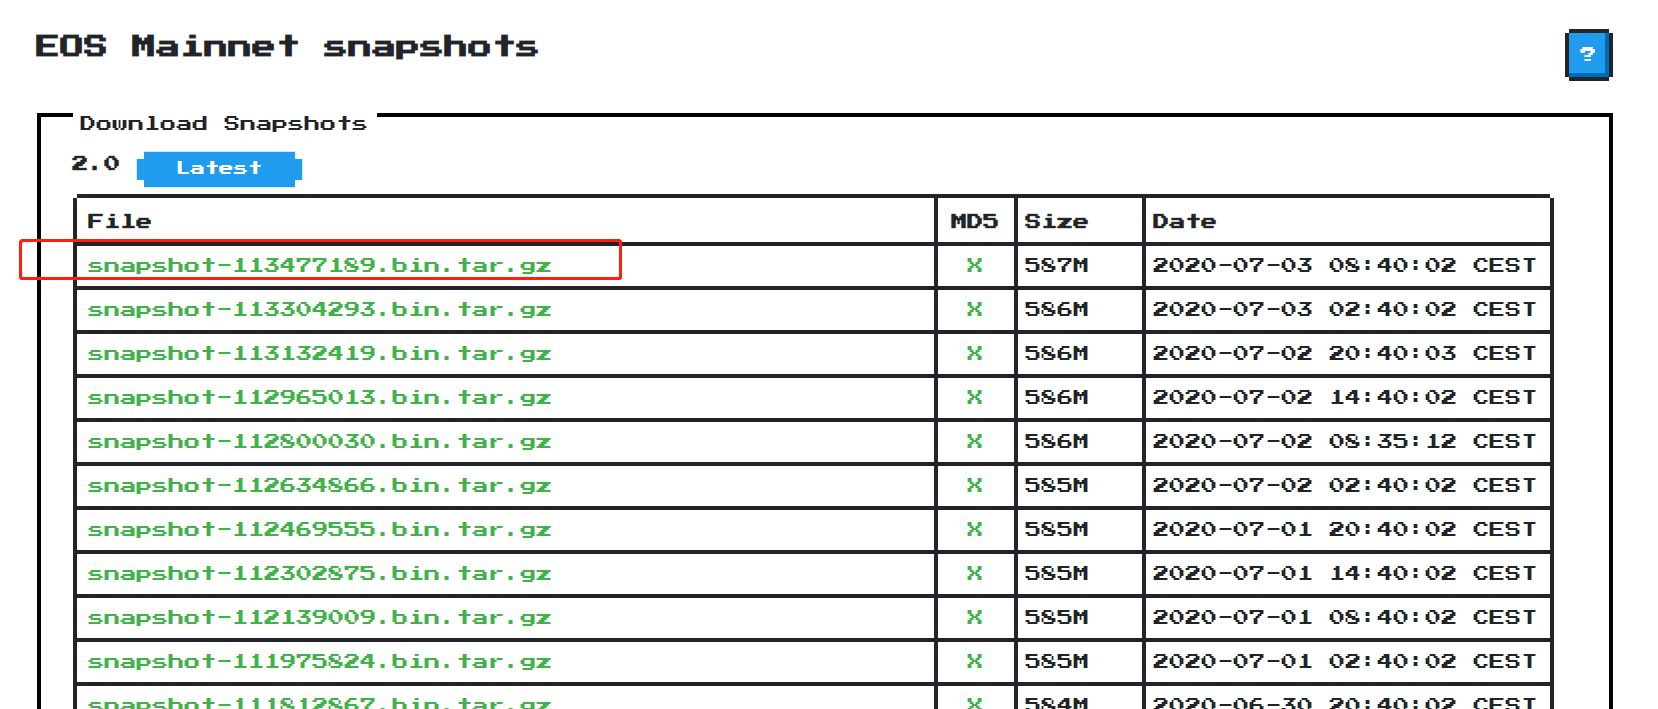
Task: Click the EOS Mainnet snapshots heading
Action: pyautogui.click(x=286, y=46)
